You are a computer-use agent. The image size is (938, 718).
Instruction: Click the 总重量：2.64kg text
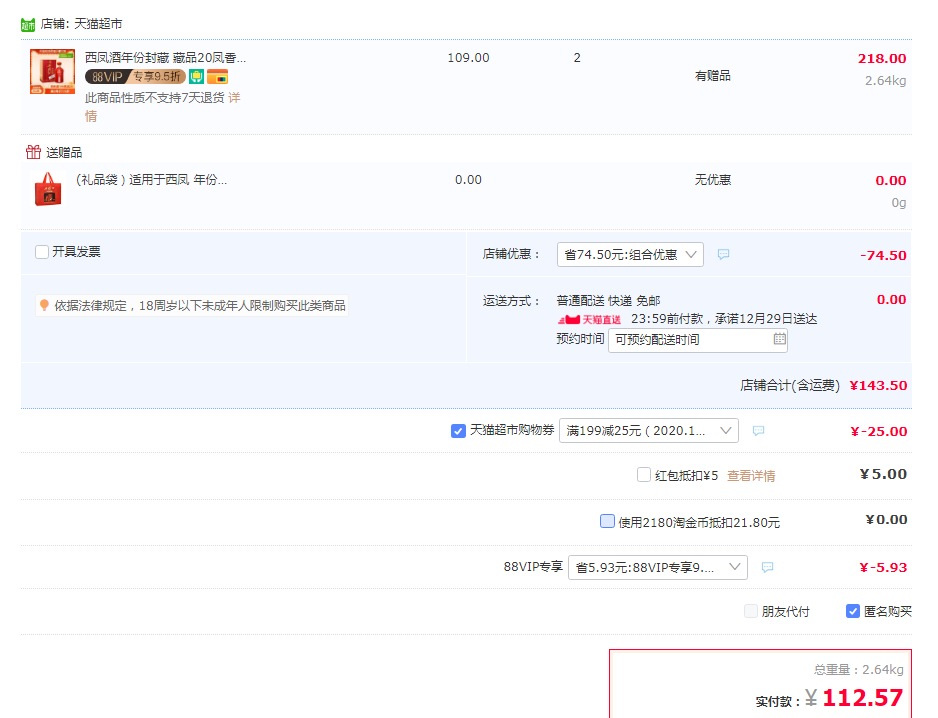[x=858, y=670]
